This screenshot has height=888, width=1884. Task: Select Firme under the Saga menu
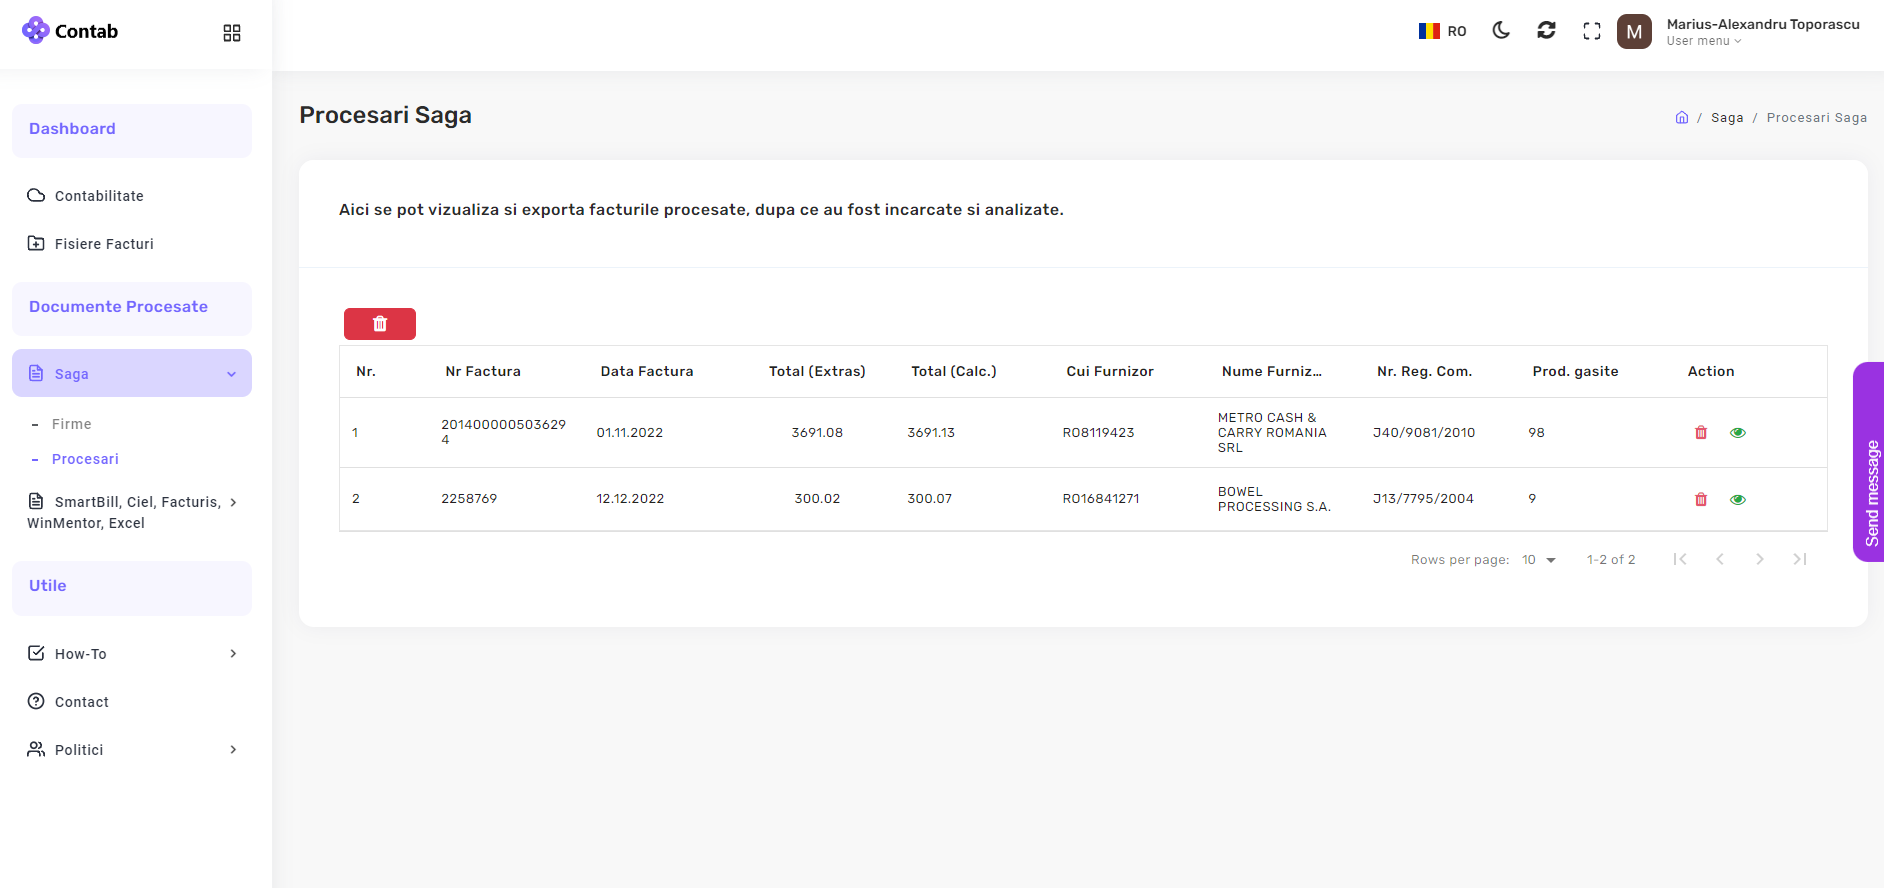[x=72, y=424]
